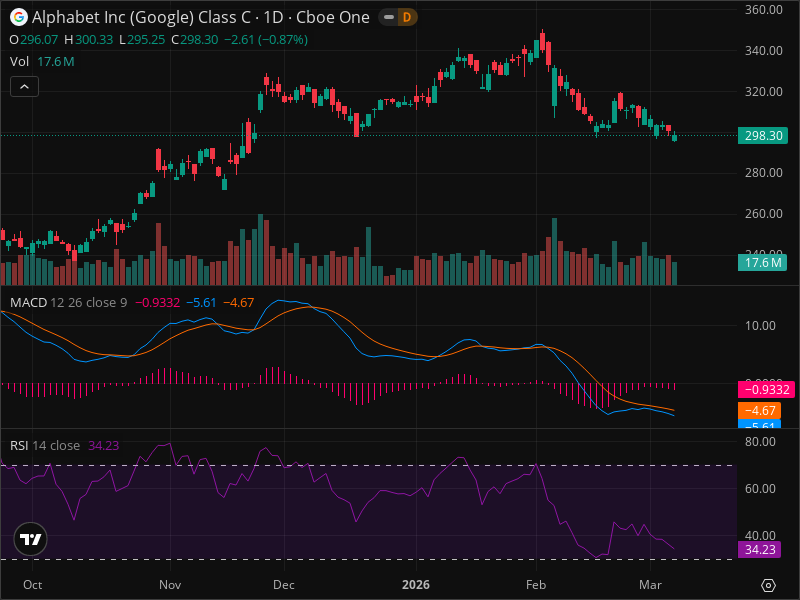Click the 260.00 price level on the scale
Image resolution: width=800 pixels, height=600 pixels.
[763, 213]
